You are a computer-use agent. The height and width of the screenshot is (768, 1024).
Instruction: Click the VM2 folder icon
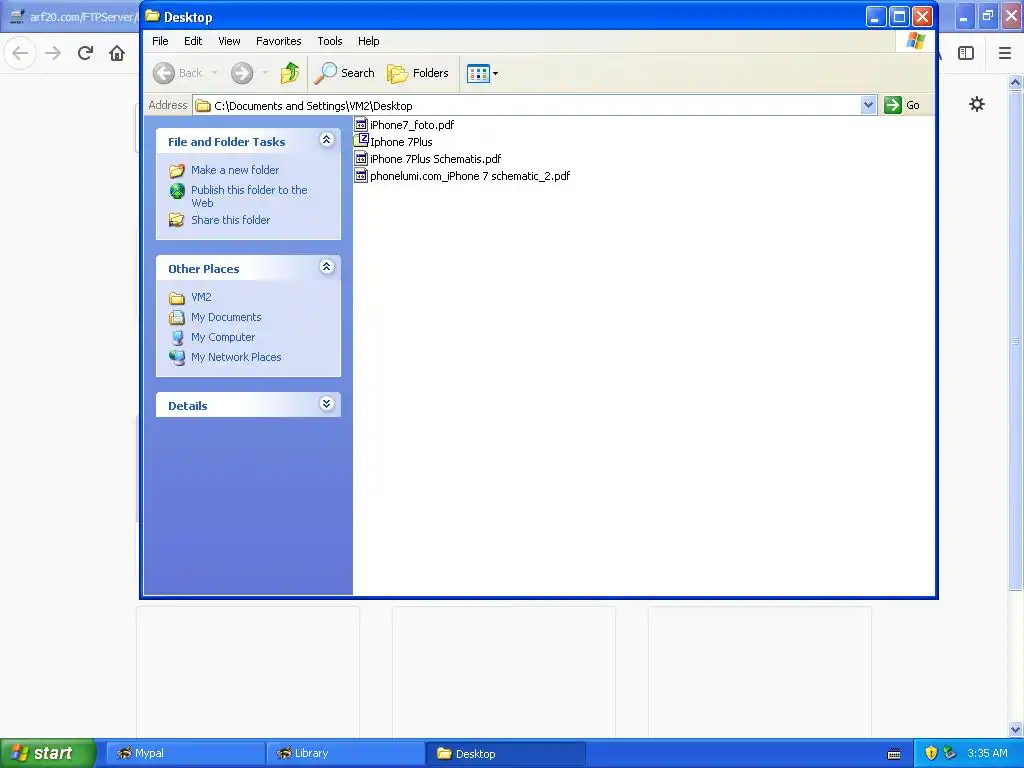pyautogui.click(x=177, y=298)
